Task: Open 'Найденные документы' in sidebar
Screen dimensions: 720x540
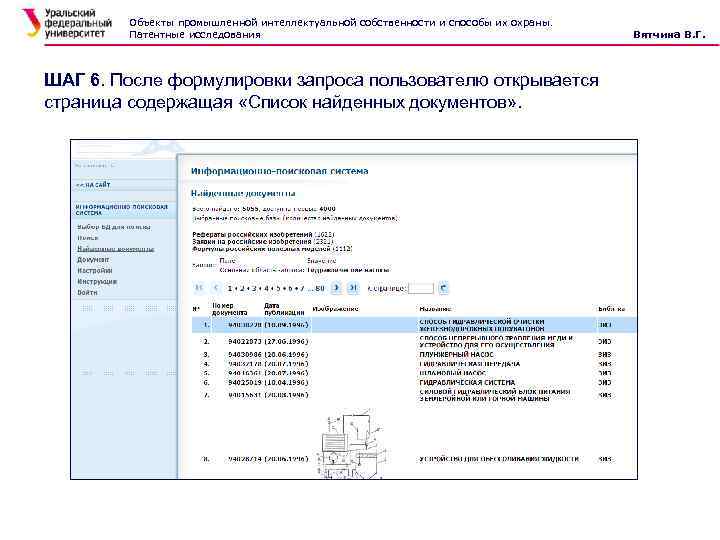Action: pos(116,249)
